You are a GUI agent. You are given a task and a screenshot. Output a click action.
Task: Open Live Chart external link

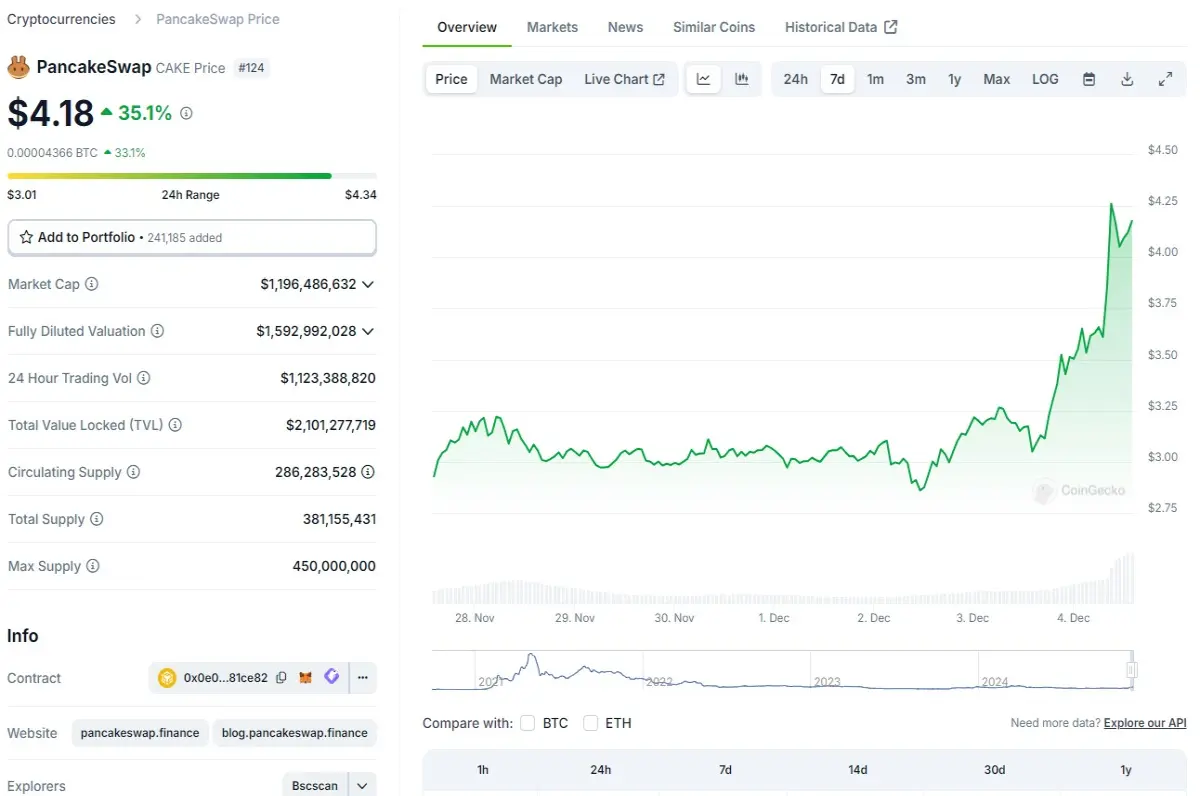624,79
